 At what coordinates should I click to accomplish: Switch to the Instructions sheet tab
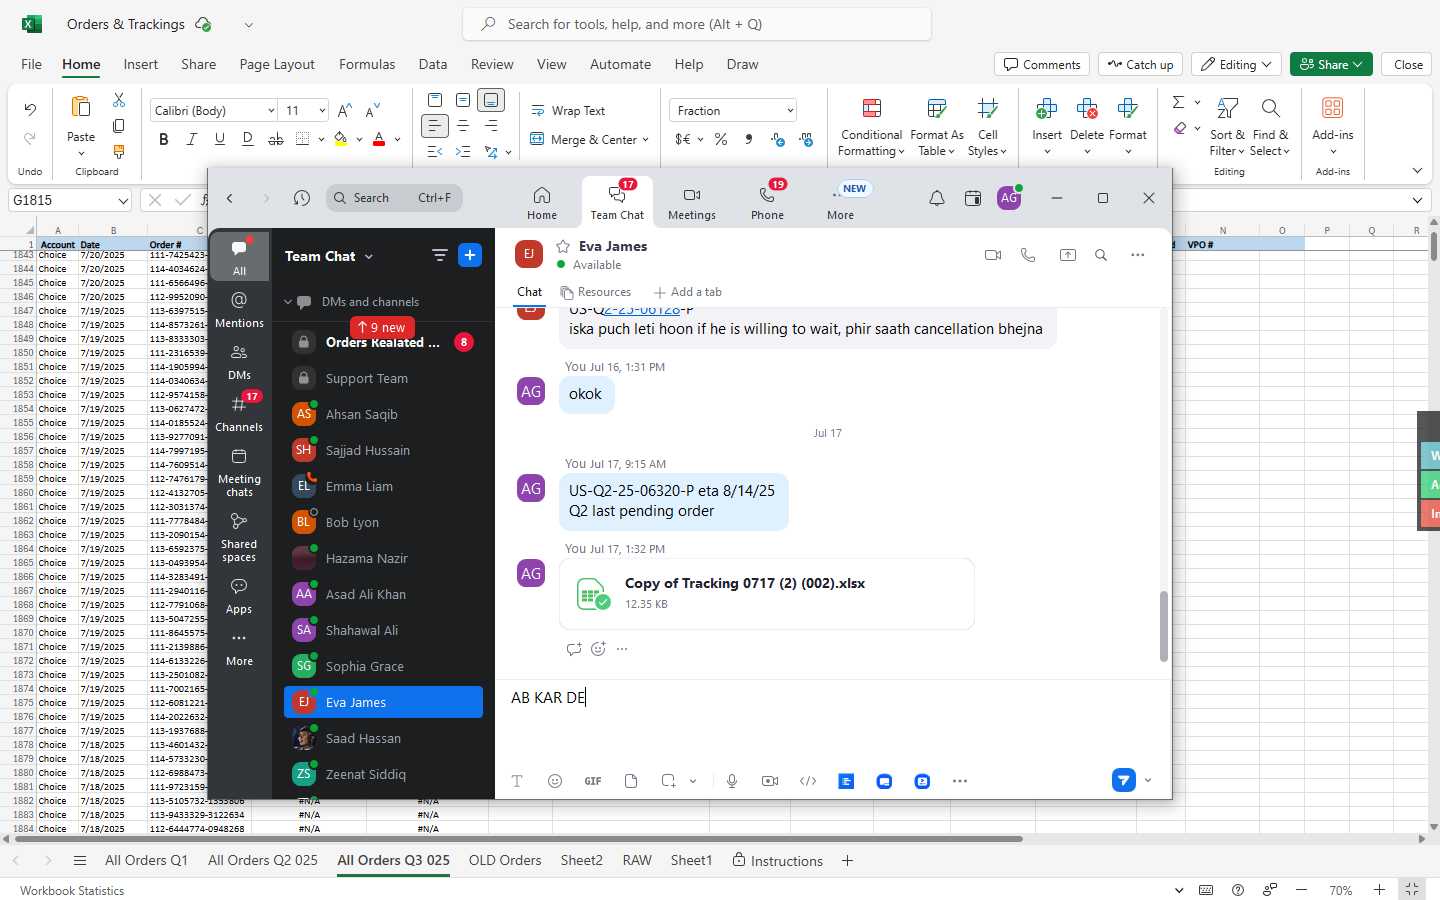[777, 861]
